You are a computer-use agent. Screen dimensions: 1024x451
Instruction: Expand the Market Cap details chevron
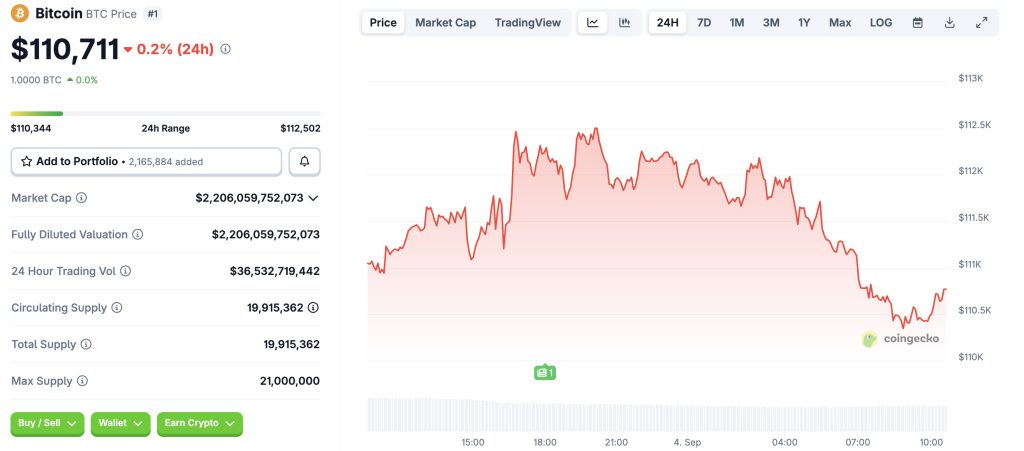pos(314,198)
